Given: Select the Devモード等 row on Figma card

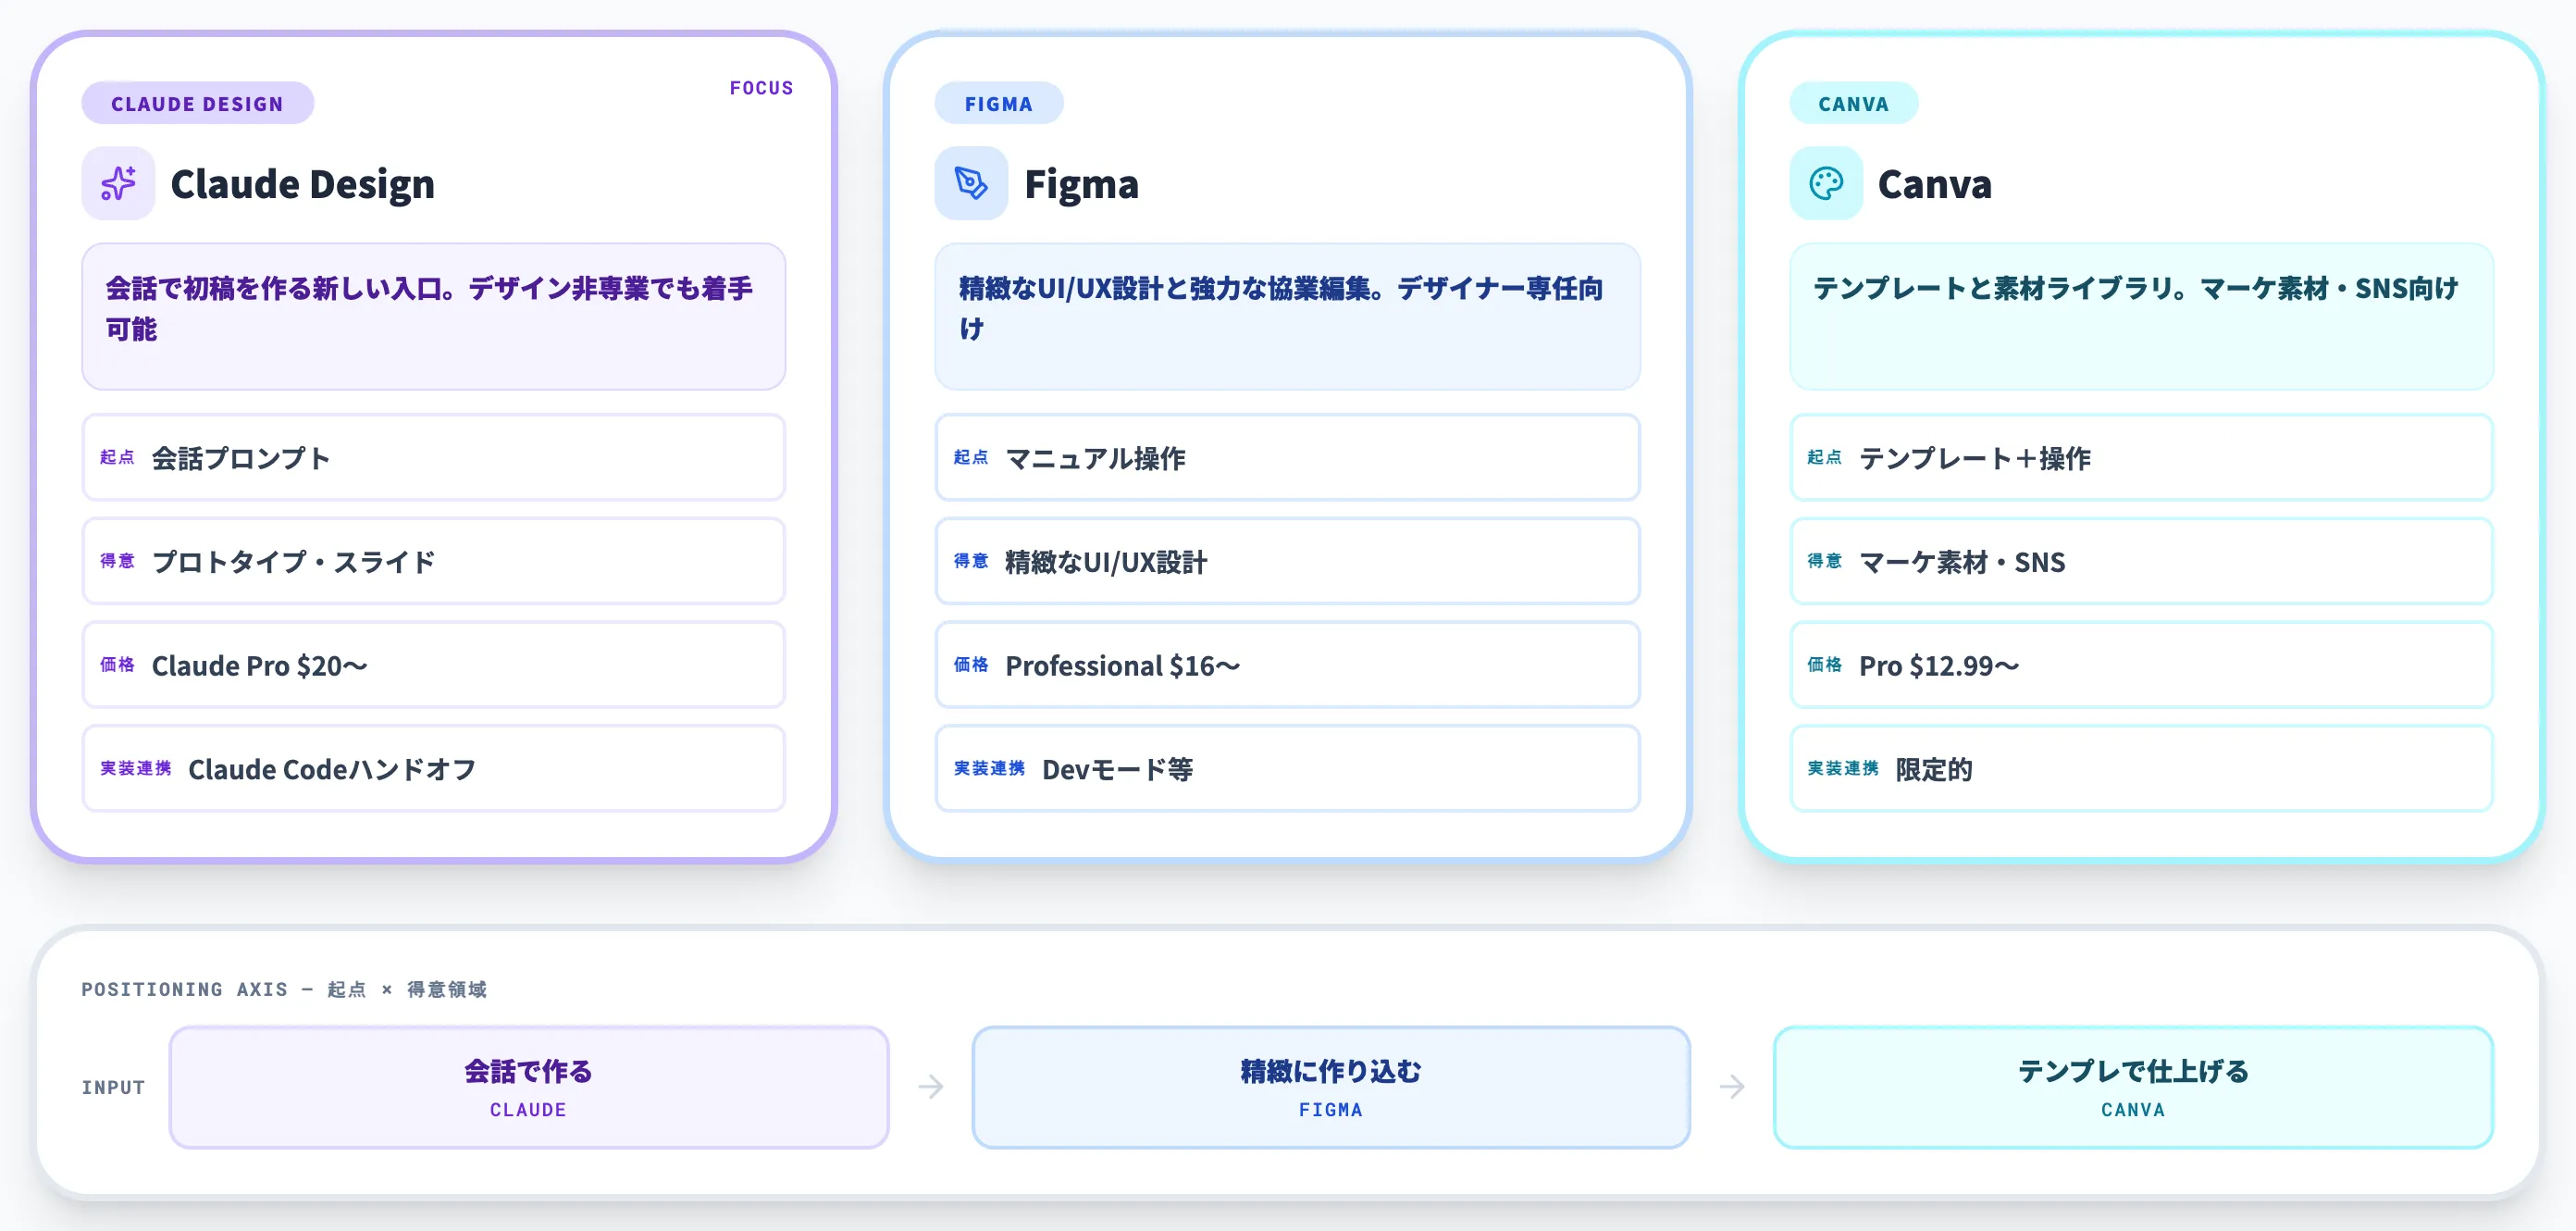Looking at the screenshot, I should coord(1287,768).
